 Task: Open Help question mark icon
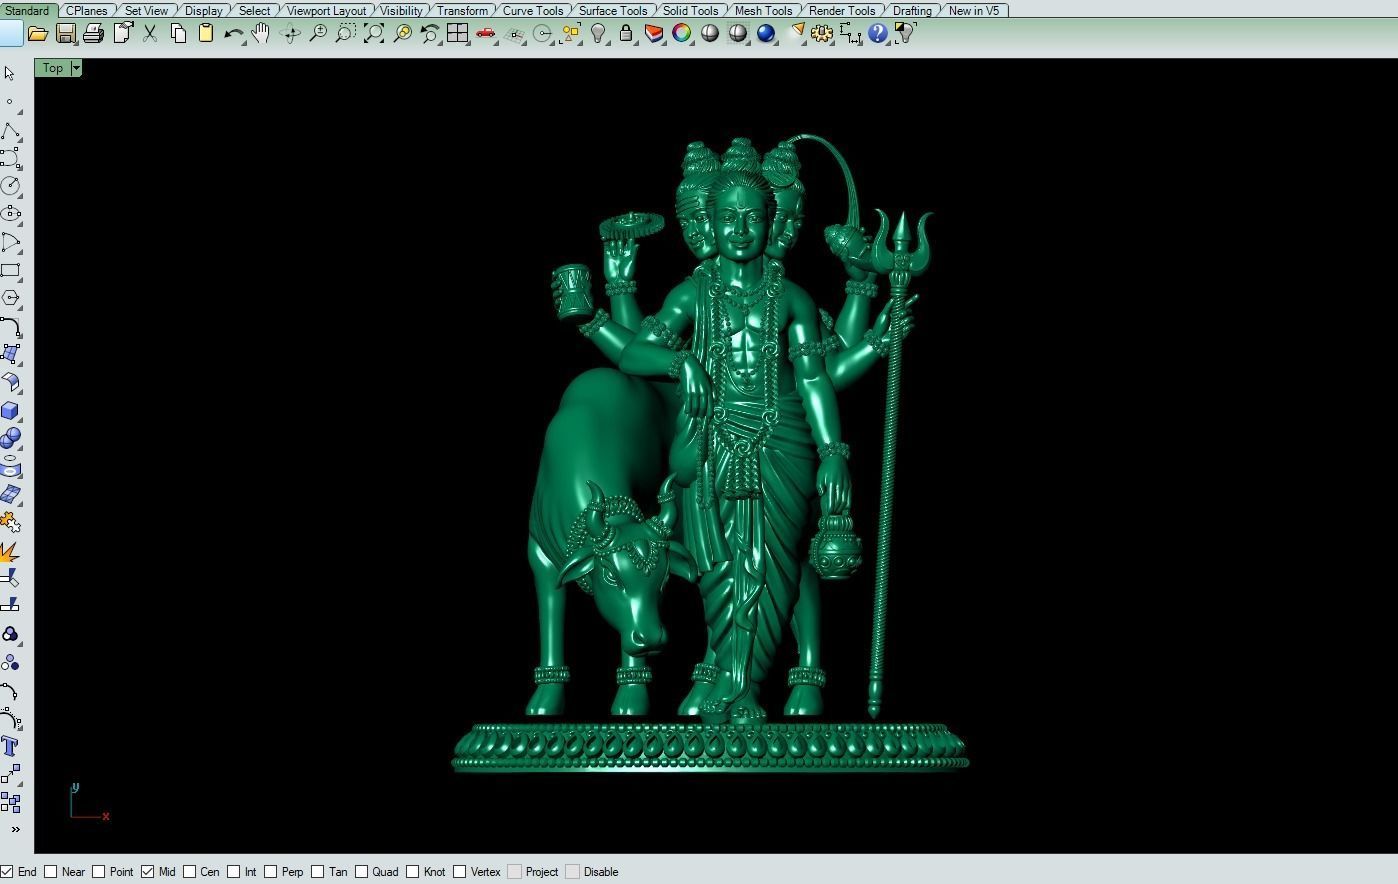[x=878, y=33]
